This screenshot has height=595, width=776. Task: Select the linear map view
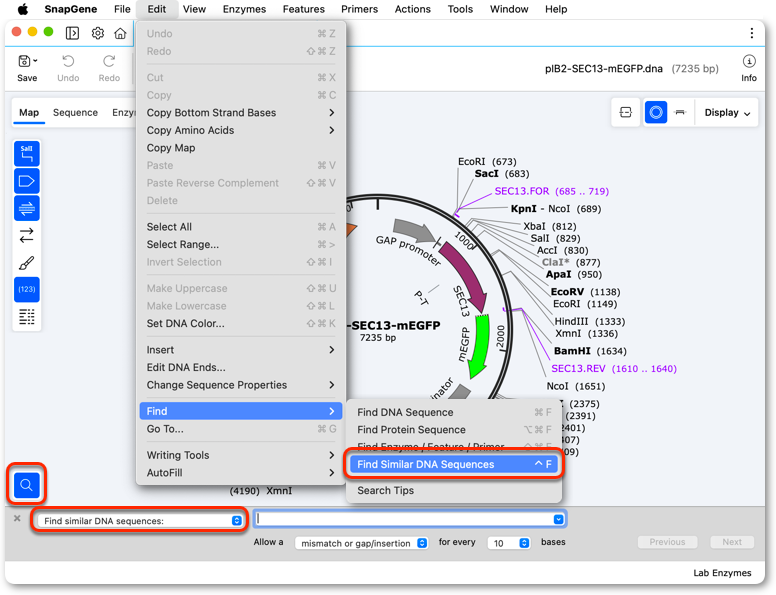[x=680, y=112]
